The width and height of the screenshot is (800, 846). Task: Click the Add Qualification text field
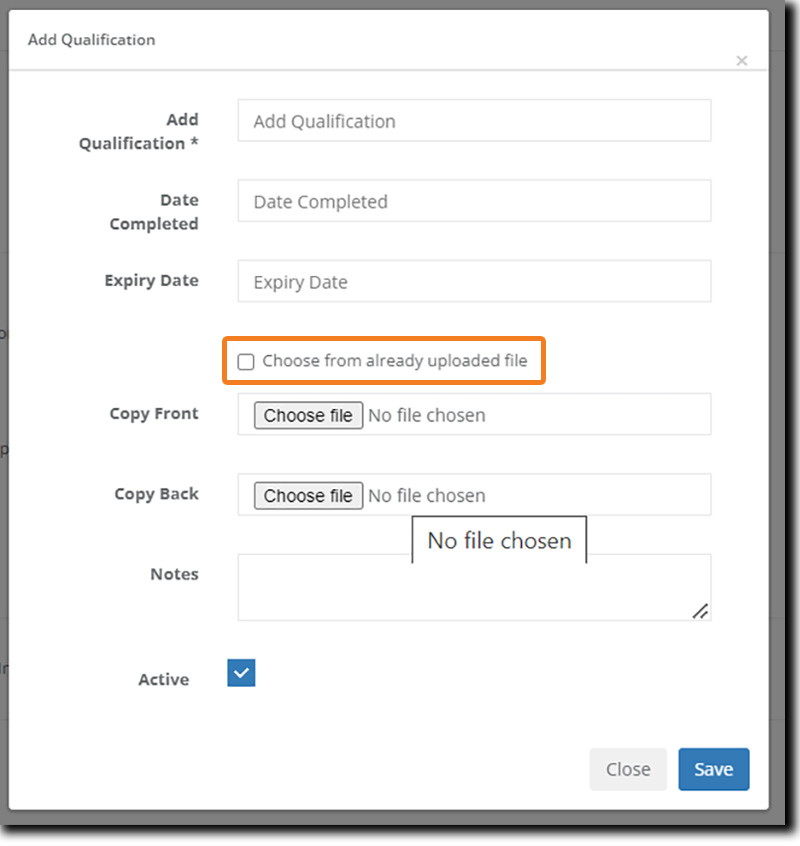pyautogui.click(x=474, y=121)
